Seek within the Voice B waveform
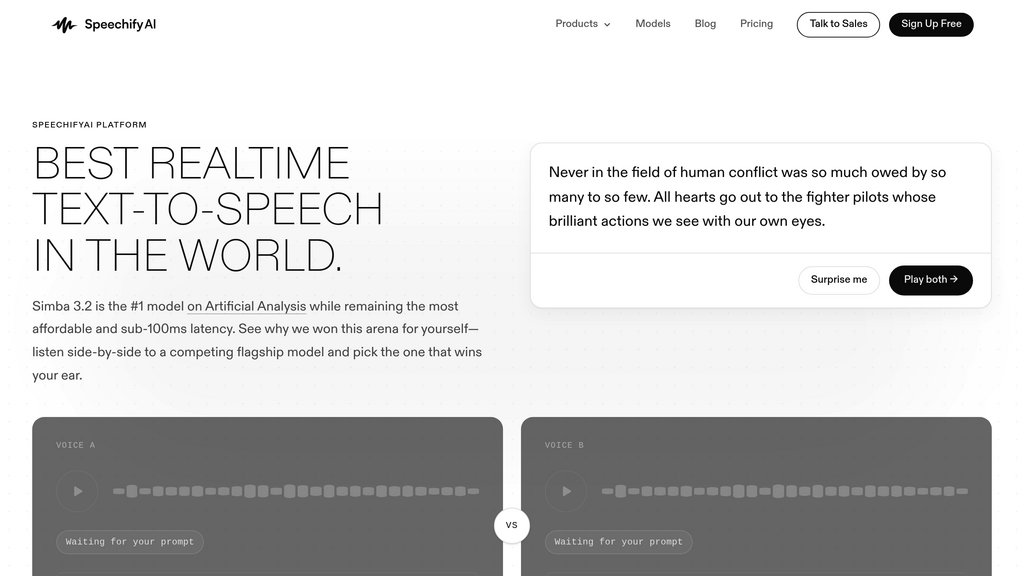This screenshot has height=576, width=1024. click(784, 491)
